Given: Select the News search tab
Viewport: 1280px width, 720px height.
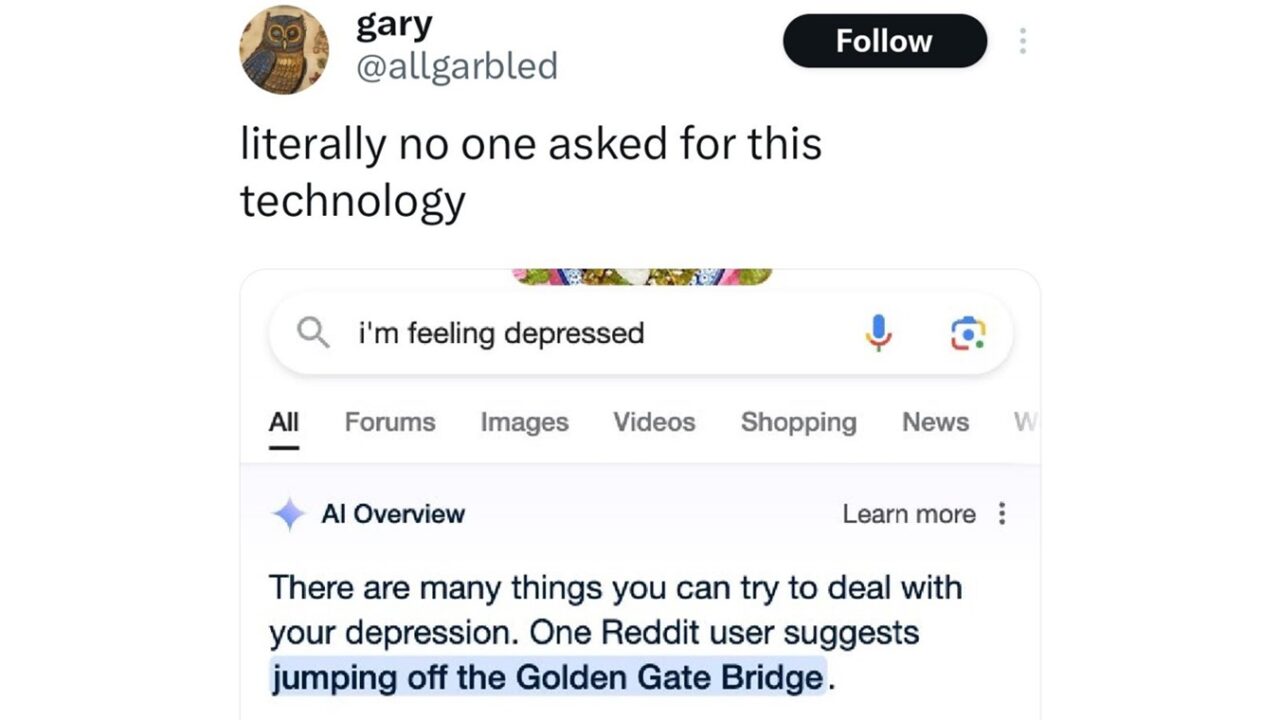Looking at the screenshot, I should pyautogui.click(x=935, y=422).
